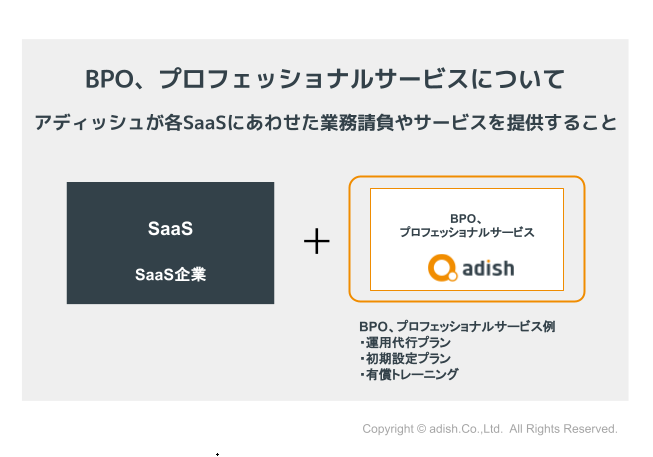Select the dark SaaS box
Viewport: 653px width, 457px height.
pos(170,242)
